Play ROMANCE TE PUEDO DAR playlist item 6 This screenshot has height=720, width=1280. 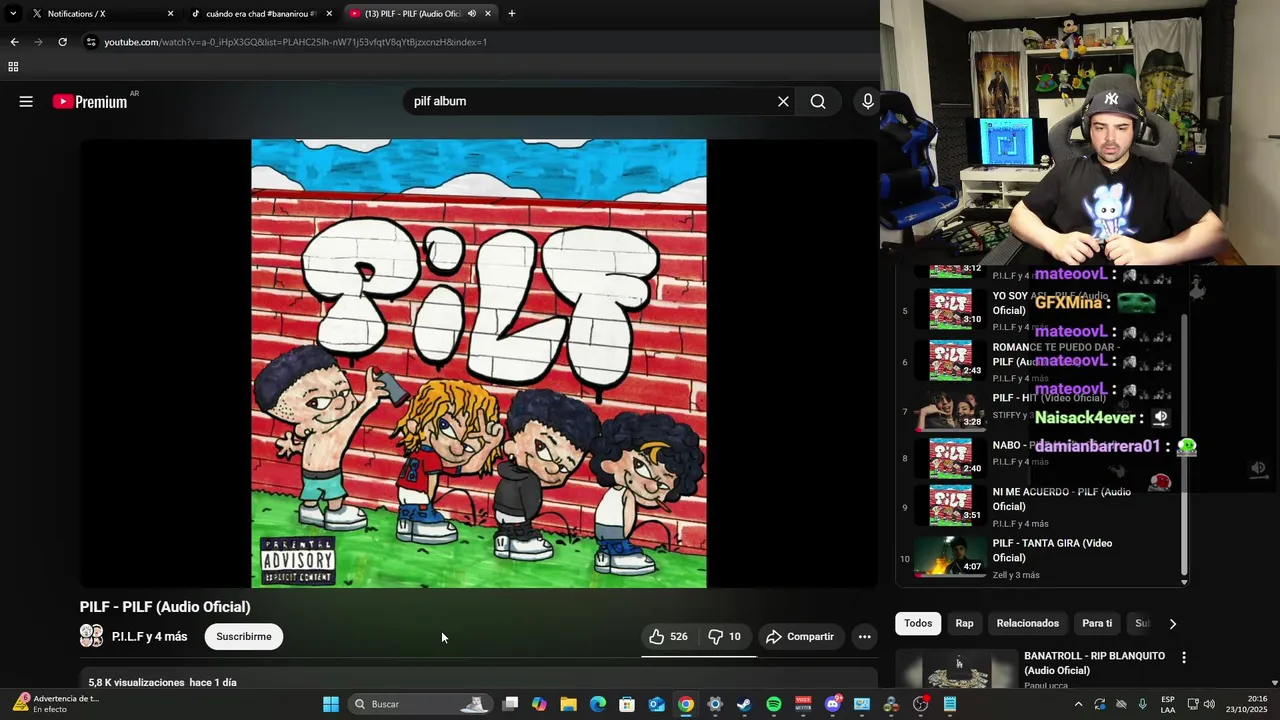[x=1040, y=361]
